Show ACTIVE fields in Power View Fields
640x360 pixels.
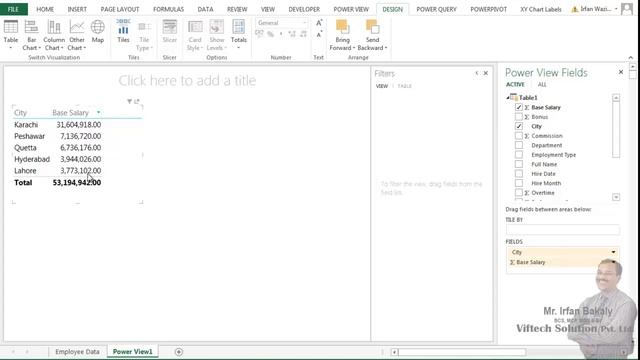click(515, 84)
